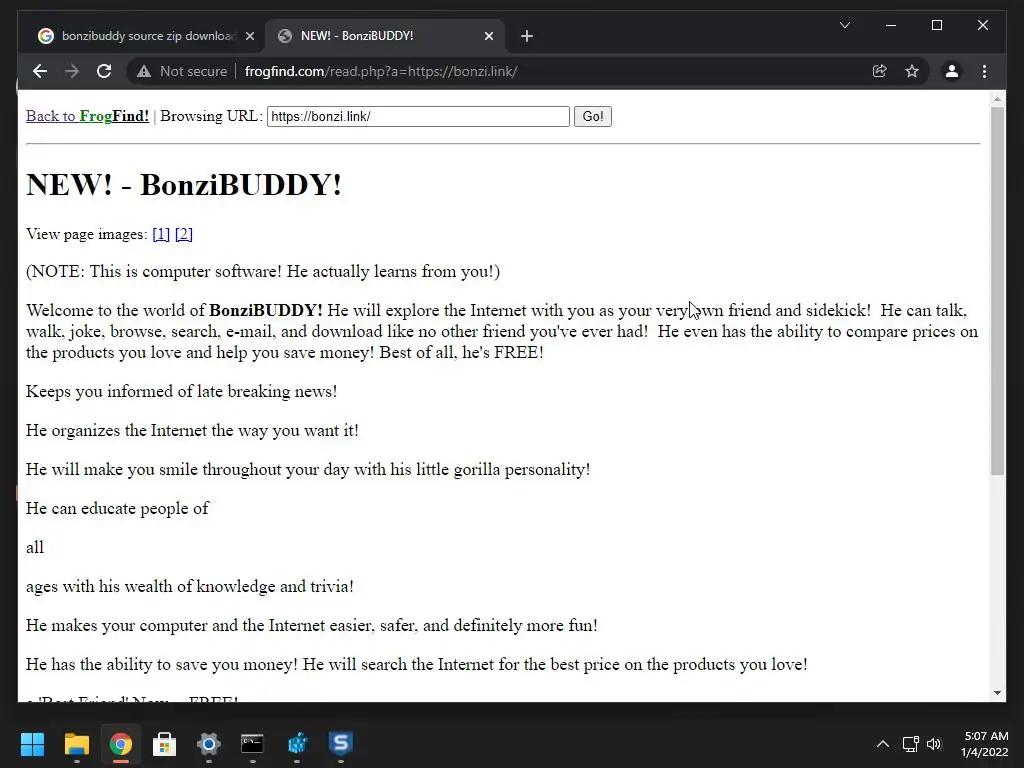This screenshot has width=1024, height=768.
Task: Close the NEW! - BonziBUDDY! tab
Action: (x=489, y=36)
